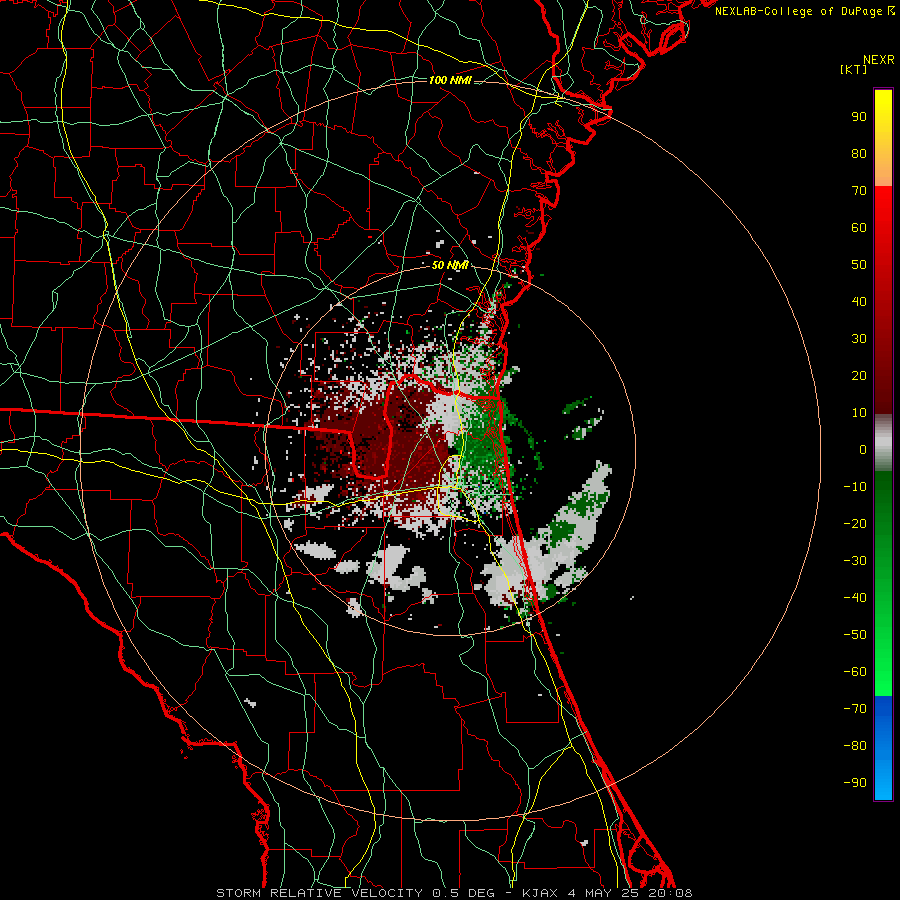Click the -80 value on the velocity scale

click(855, 746)
